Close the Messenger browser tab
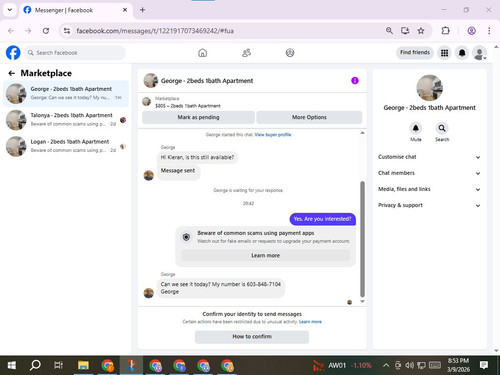 click(125, 10)
